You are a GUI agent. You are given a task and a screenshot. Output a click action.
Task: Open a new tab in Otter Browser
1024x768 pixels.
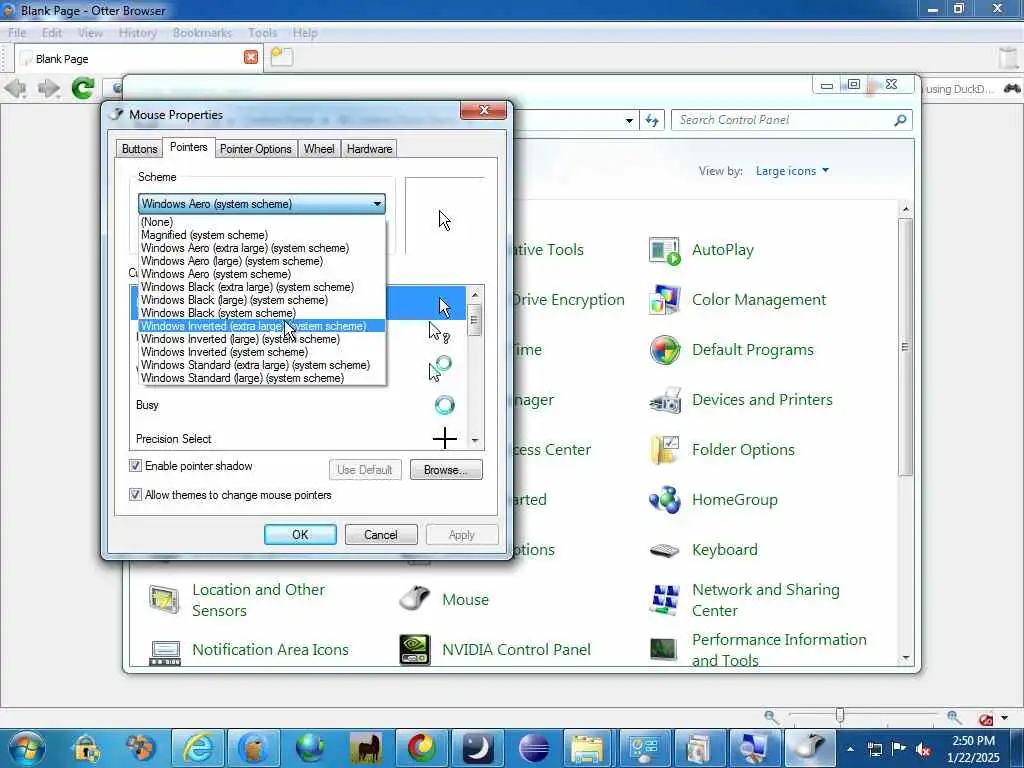[x=281, y=57]
